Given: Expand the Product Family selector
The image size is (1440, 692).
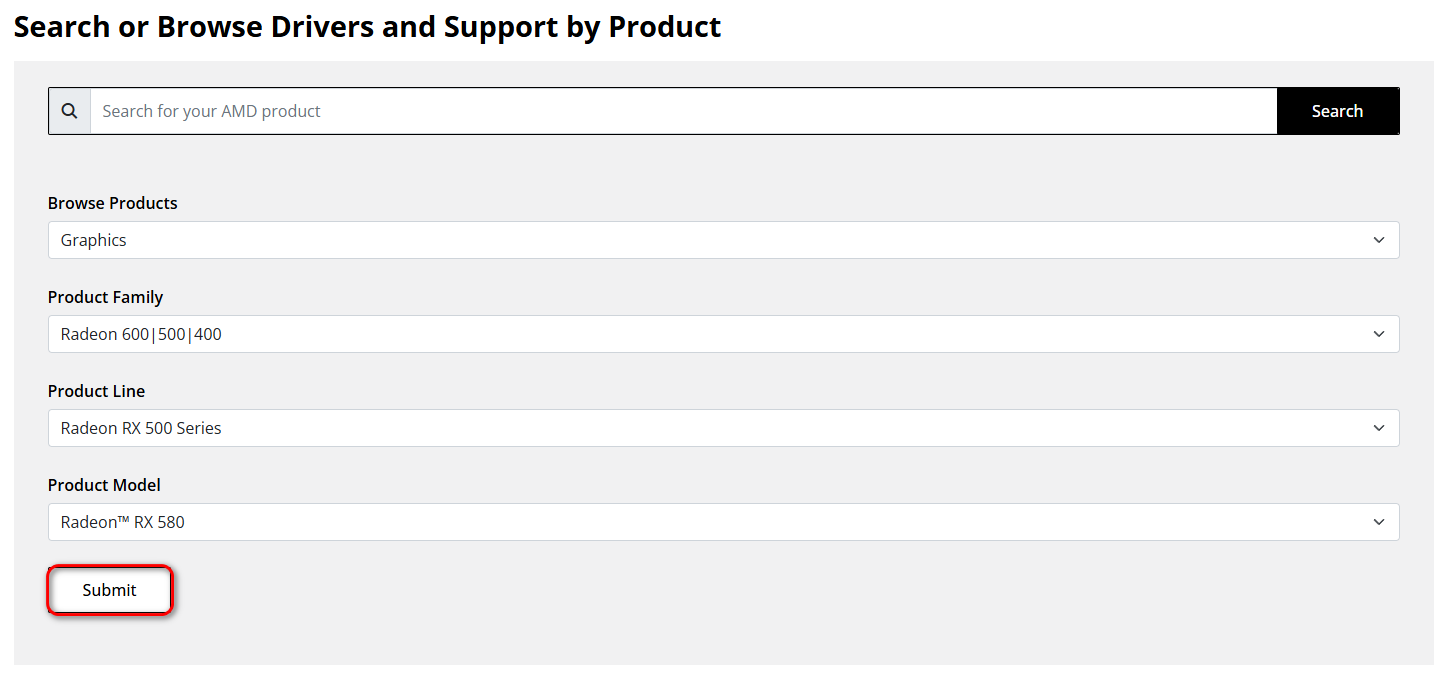Looking at the screenshot, I should [723, 334].
